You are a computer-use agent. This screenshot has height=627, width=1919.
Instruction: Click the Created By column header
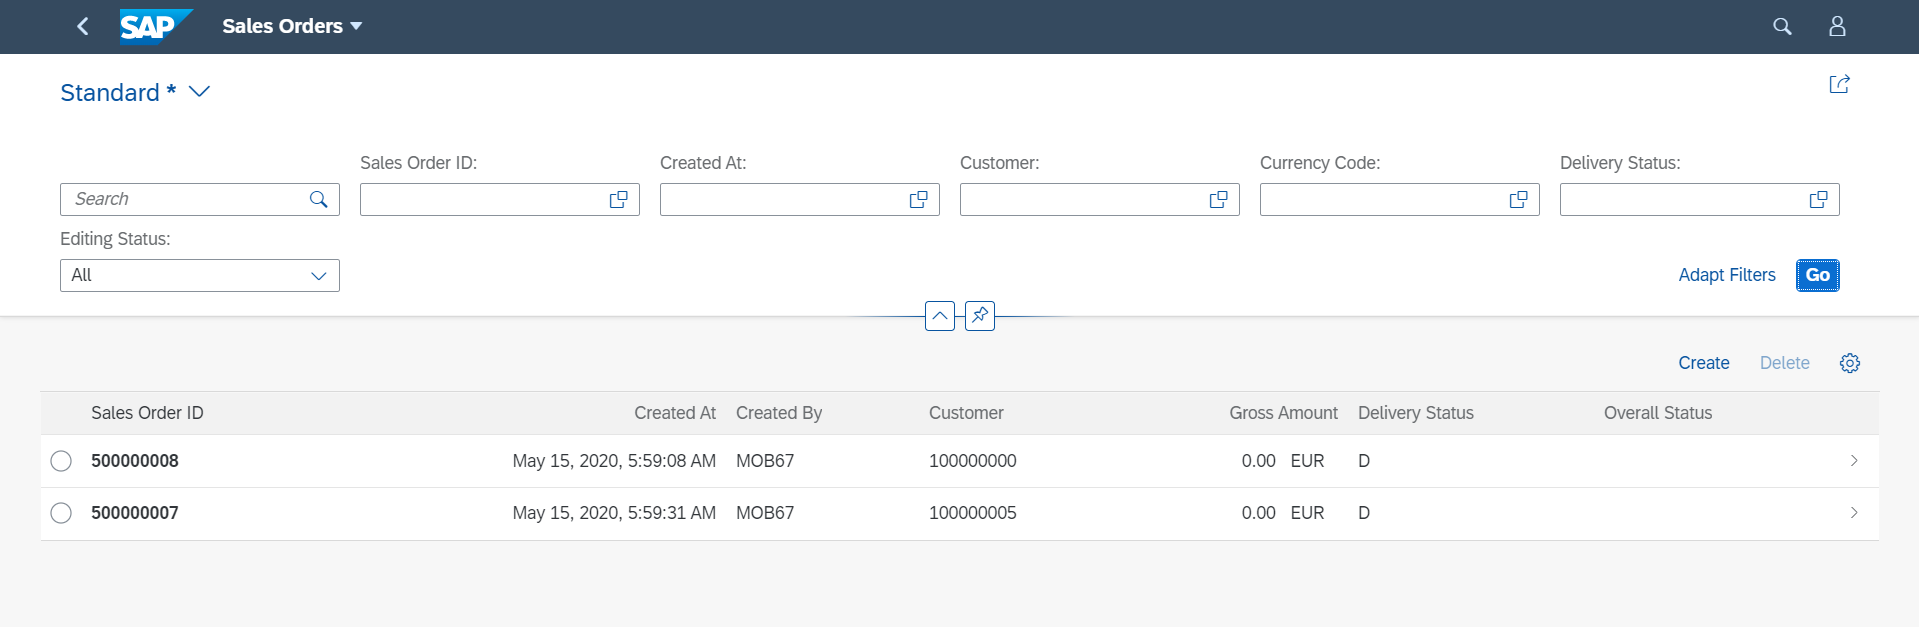click(x=779, y=413)
